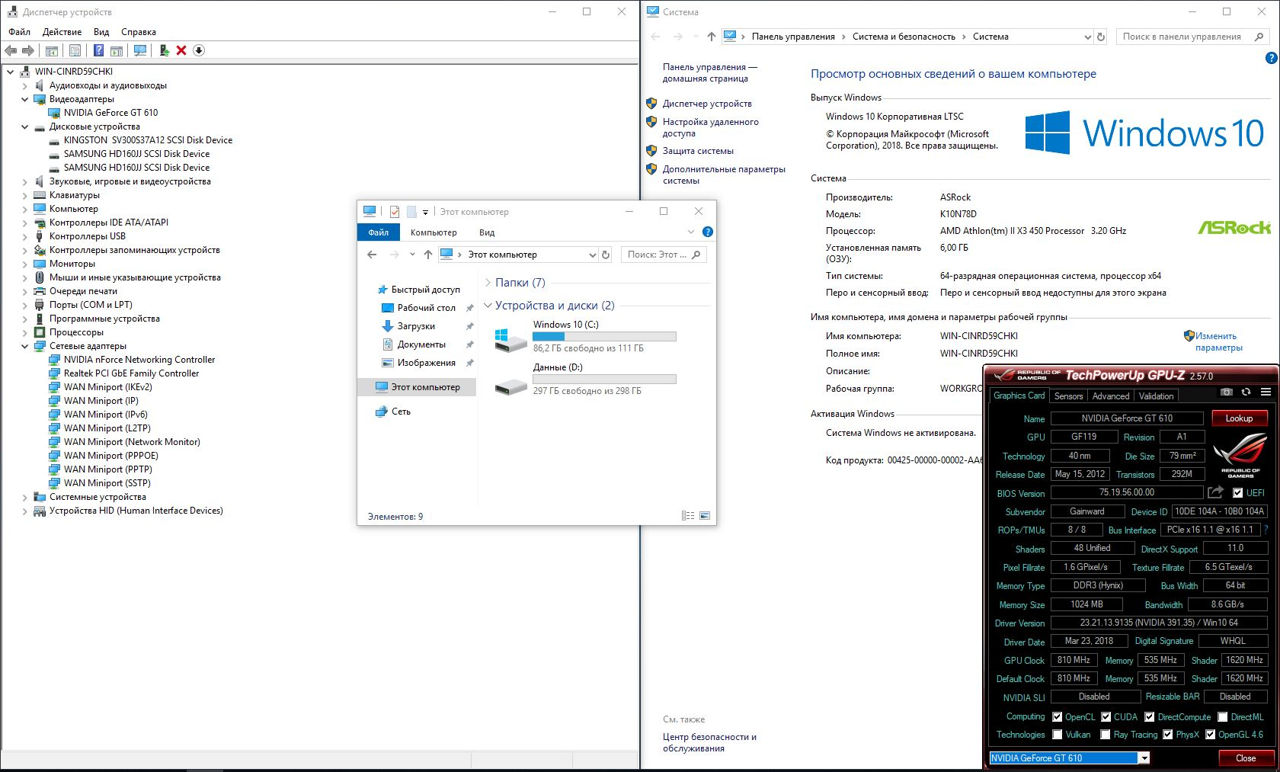The width and height of the screenshot is (1280, 772).
Task: Click the Изменить параметры link
Action: click(1218, 342)
